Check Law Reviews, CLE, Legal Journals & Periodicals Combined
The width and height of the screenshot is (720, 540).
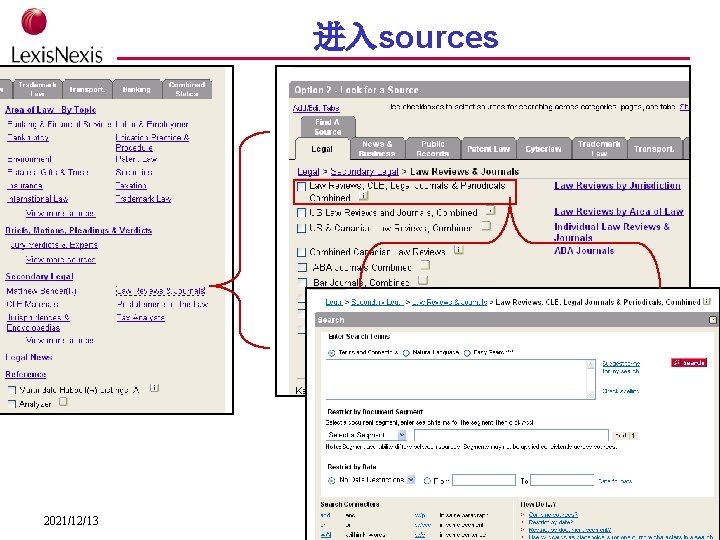(x=301, y=186)
